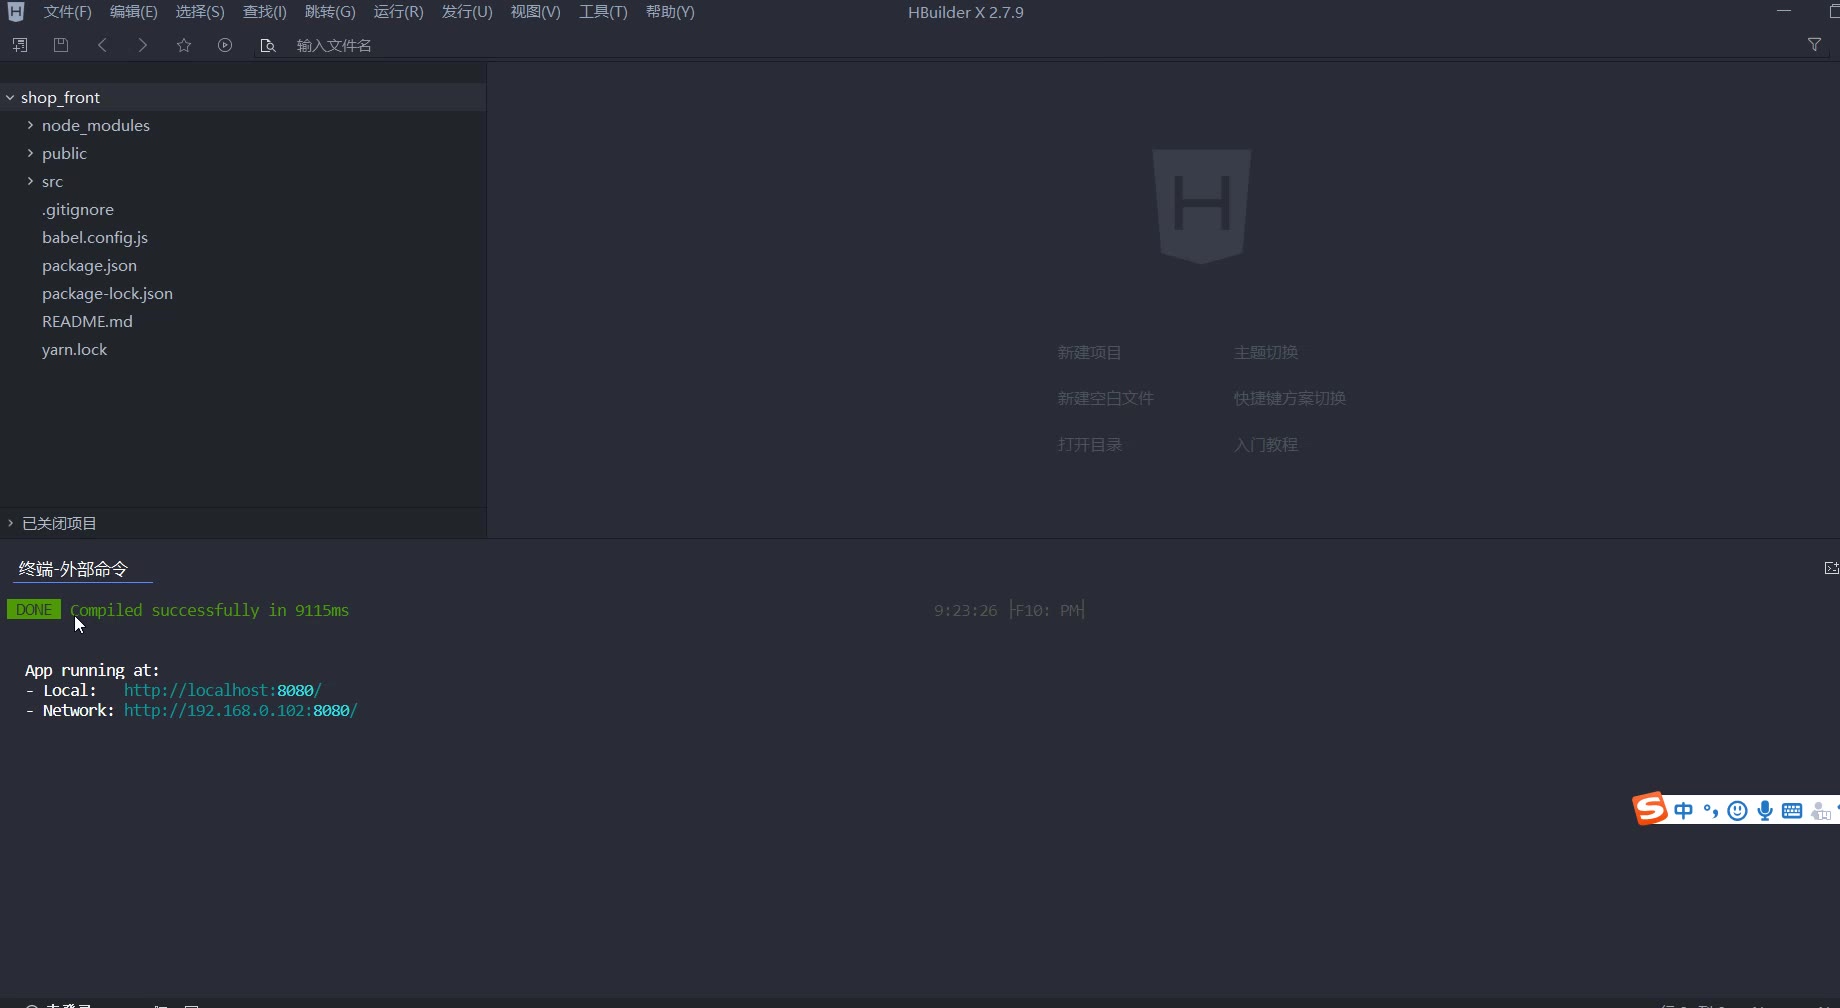1840x1008 pixels.
Task: Expand the public folder
Action: [x=30, y=153]
